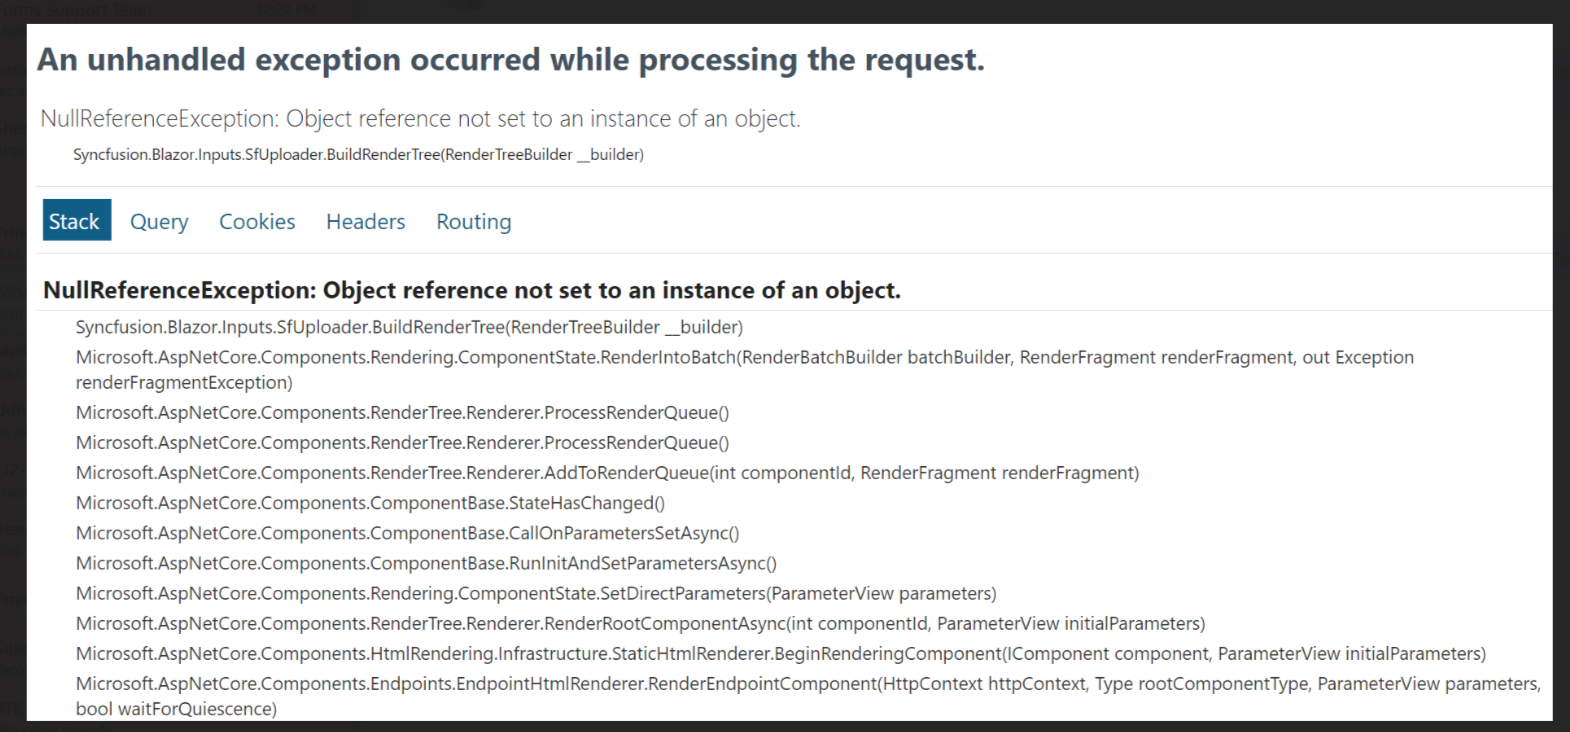
Task: Open the ComponentState.SetDirectParameters stack frame
Action: coord(536,593)
